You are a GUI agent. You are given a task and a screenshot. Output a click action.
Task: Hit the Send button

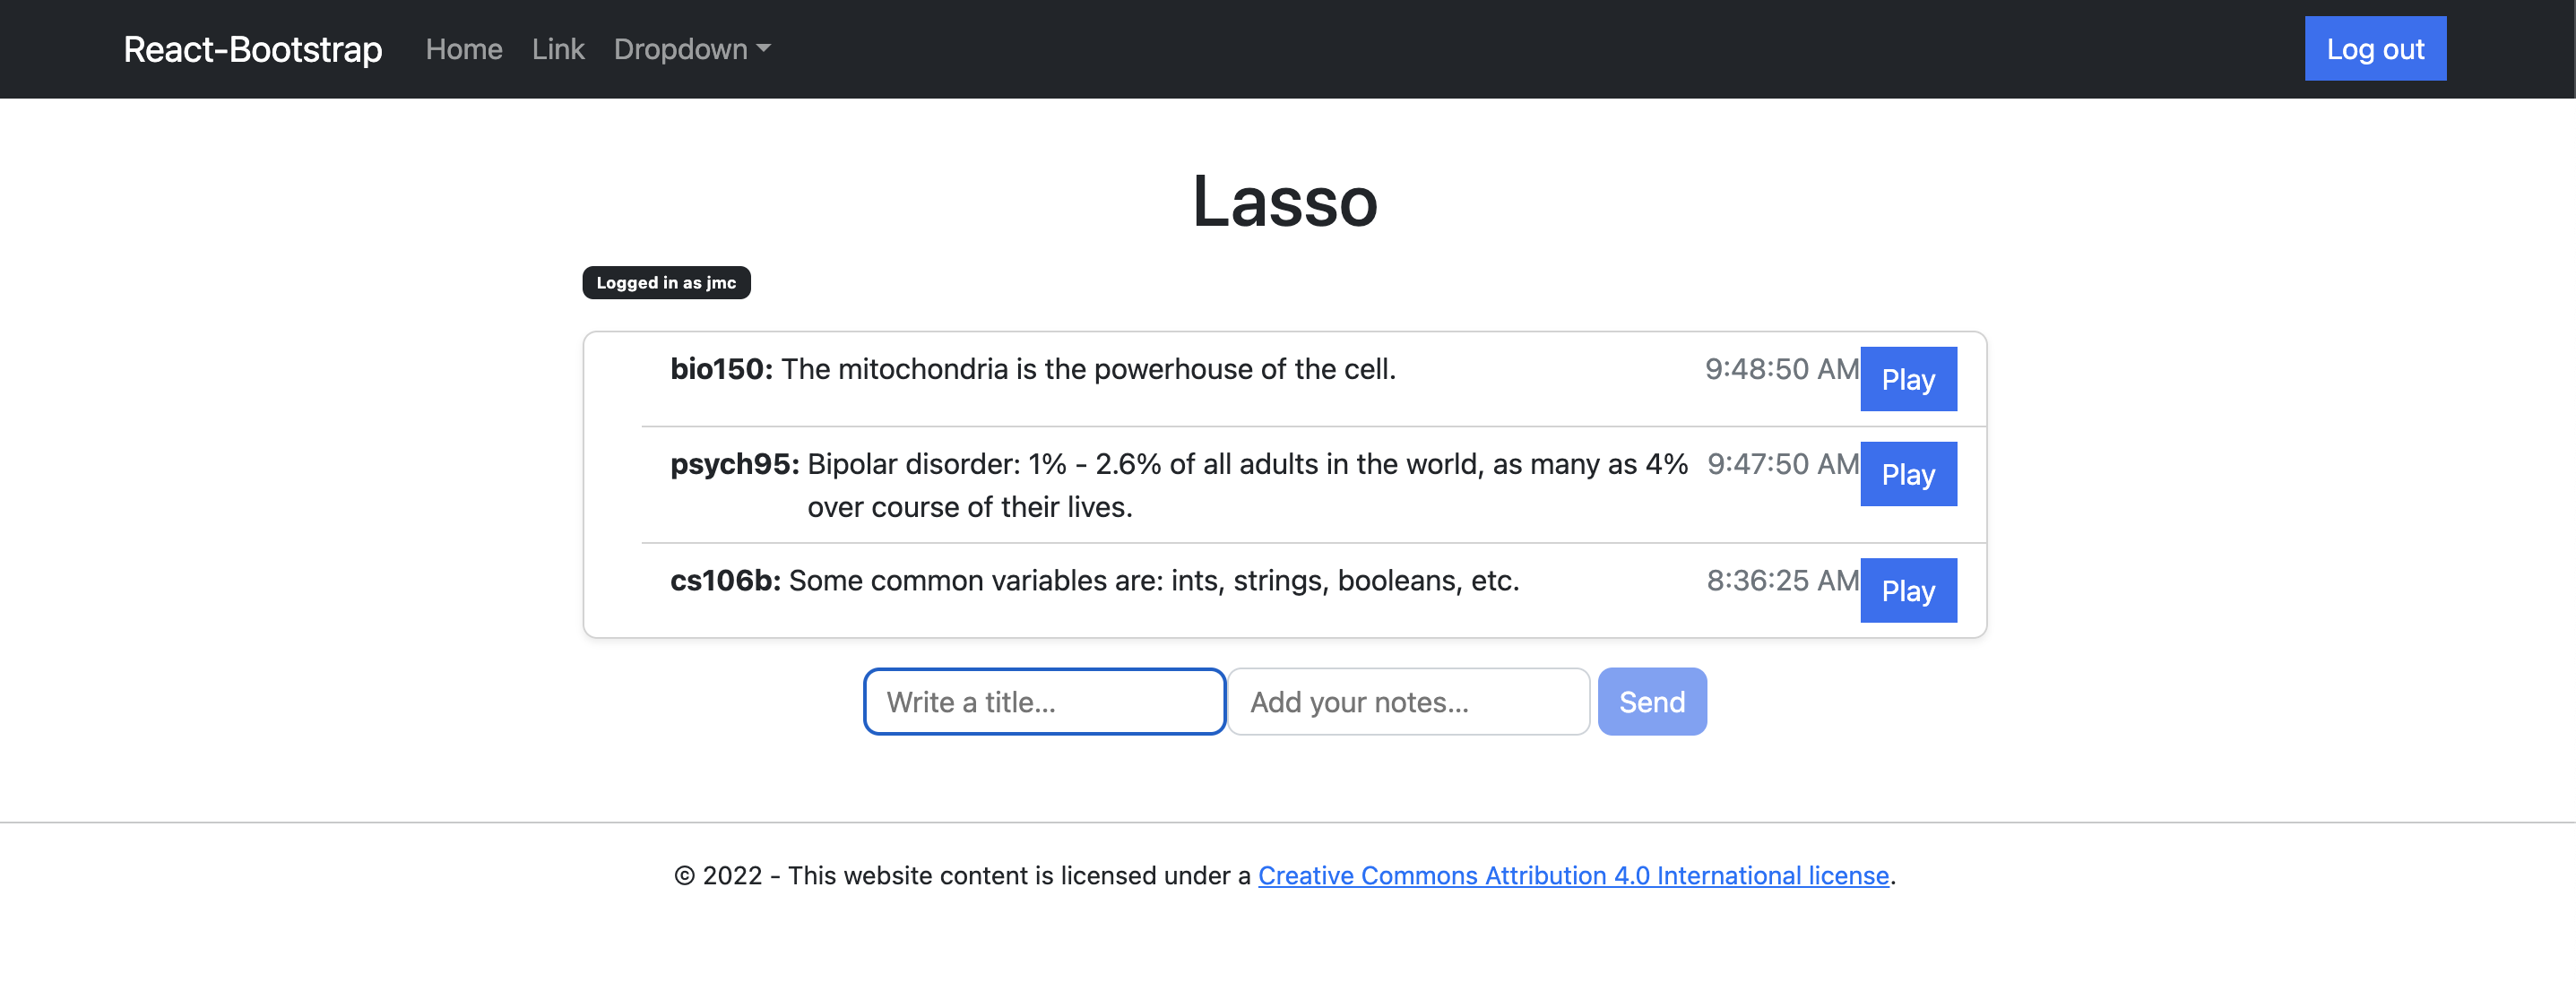click(1651, 701)
